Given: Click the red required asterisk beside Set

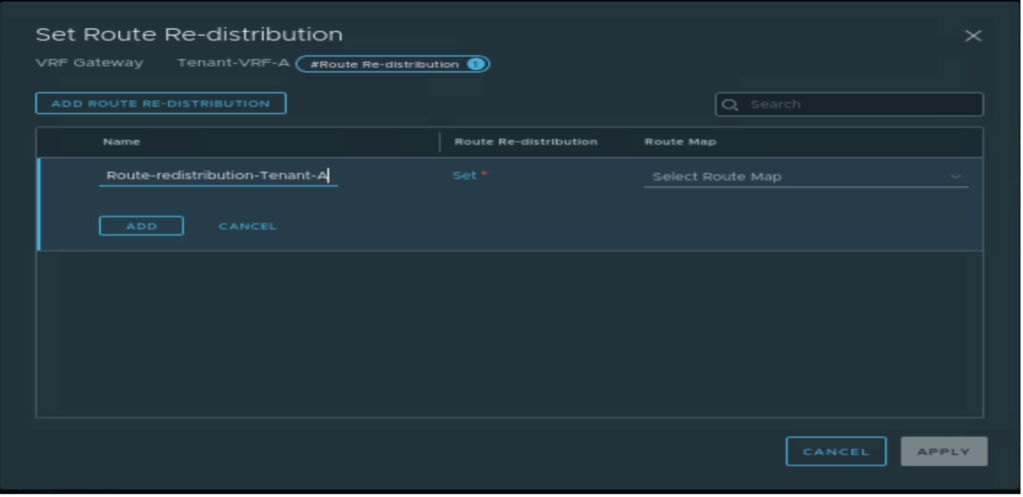Looking at the screenshot, I should pyautogui.click(x=485, y=175).
